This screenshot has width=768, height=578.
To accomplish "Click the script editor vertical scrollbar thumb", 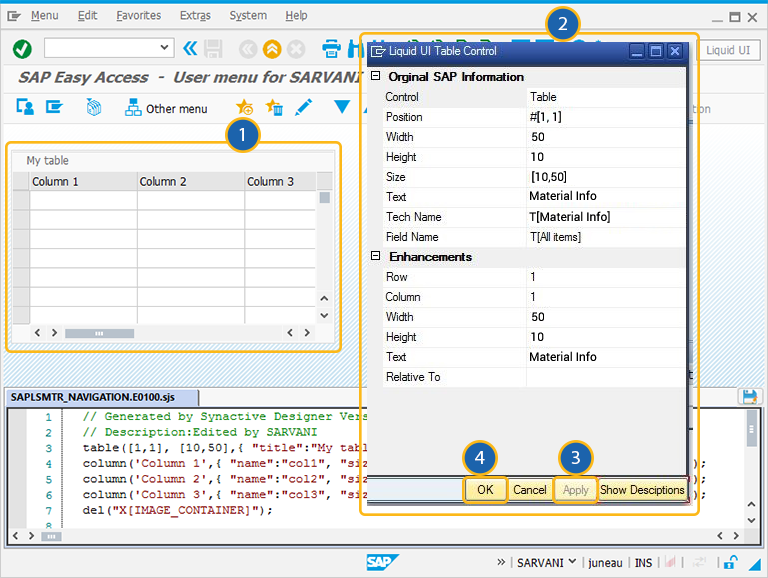I will coord(752,429).
